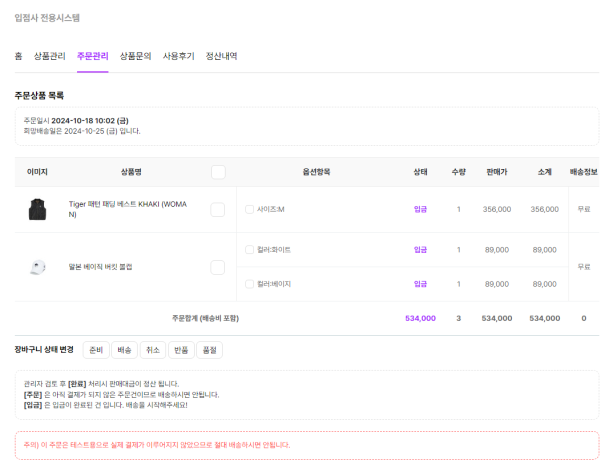Switch to the 상품관리 tab
The image size is (613, 471).
50,56
